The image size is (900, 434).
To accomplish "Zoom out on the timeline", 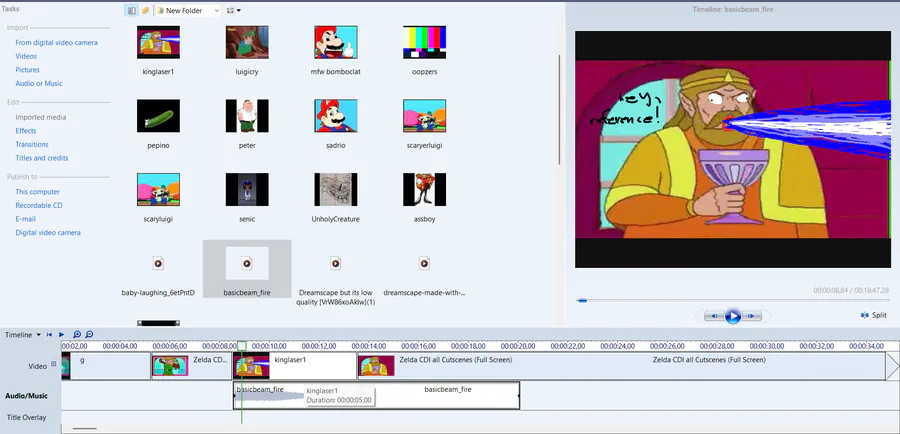I will [89, 335].
